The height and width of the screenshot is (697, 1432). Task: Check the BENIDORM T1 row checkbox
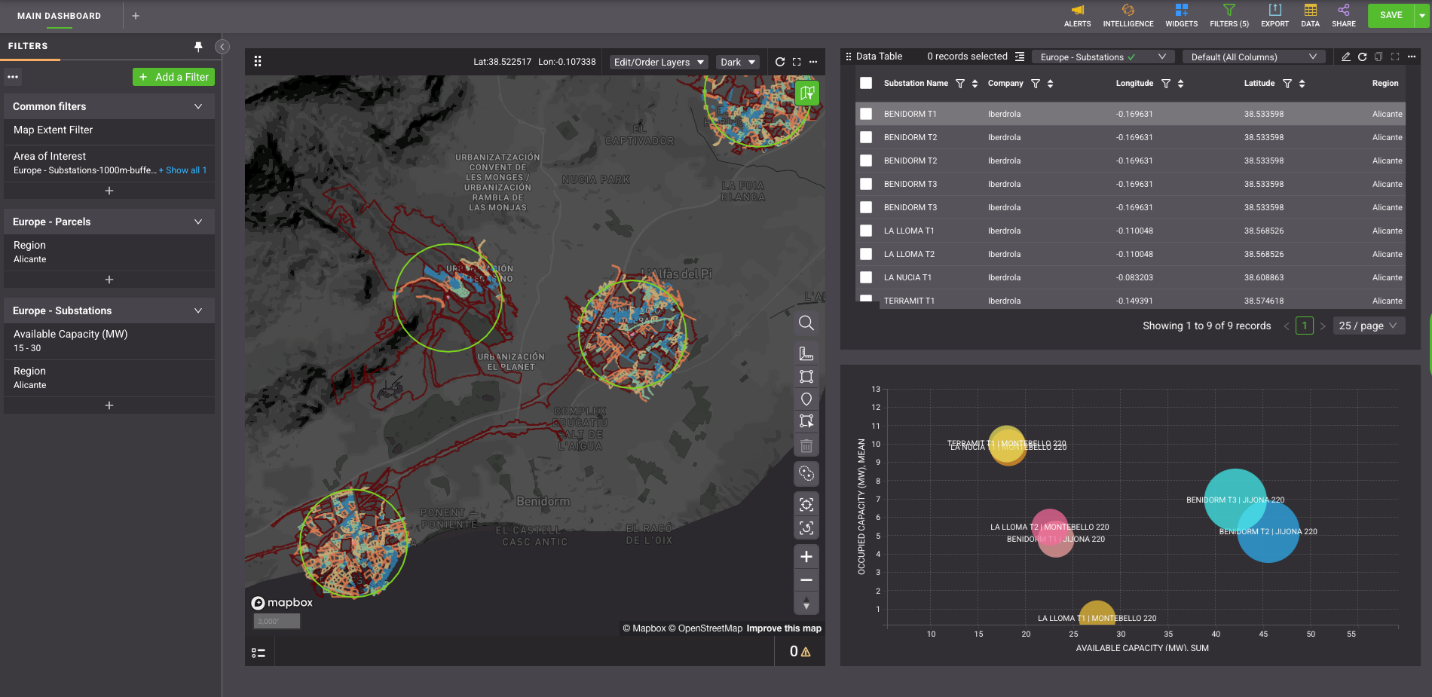(x=866, y=113)
